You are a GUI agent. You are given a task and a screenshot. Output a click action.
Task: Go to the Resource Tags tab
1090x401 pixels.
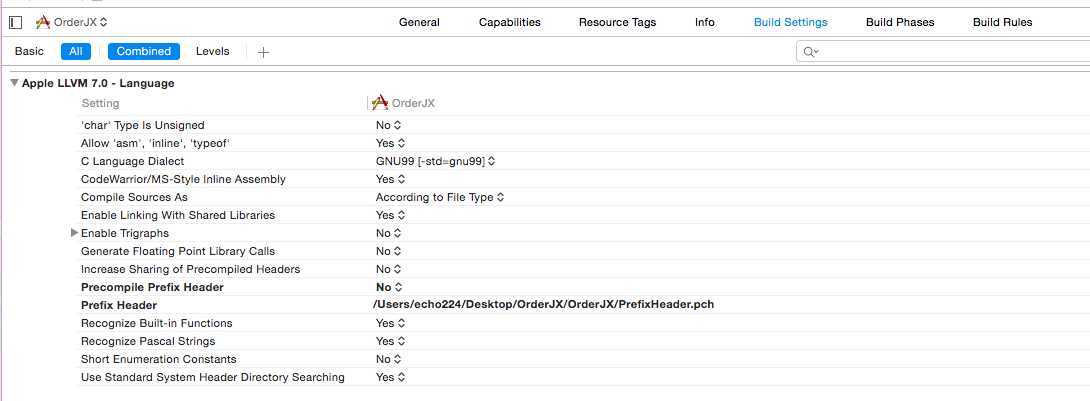tap(617, 22)
